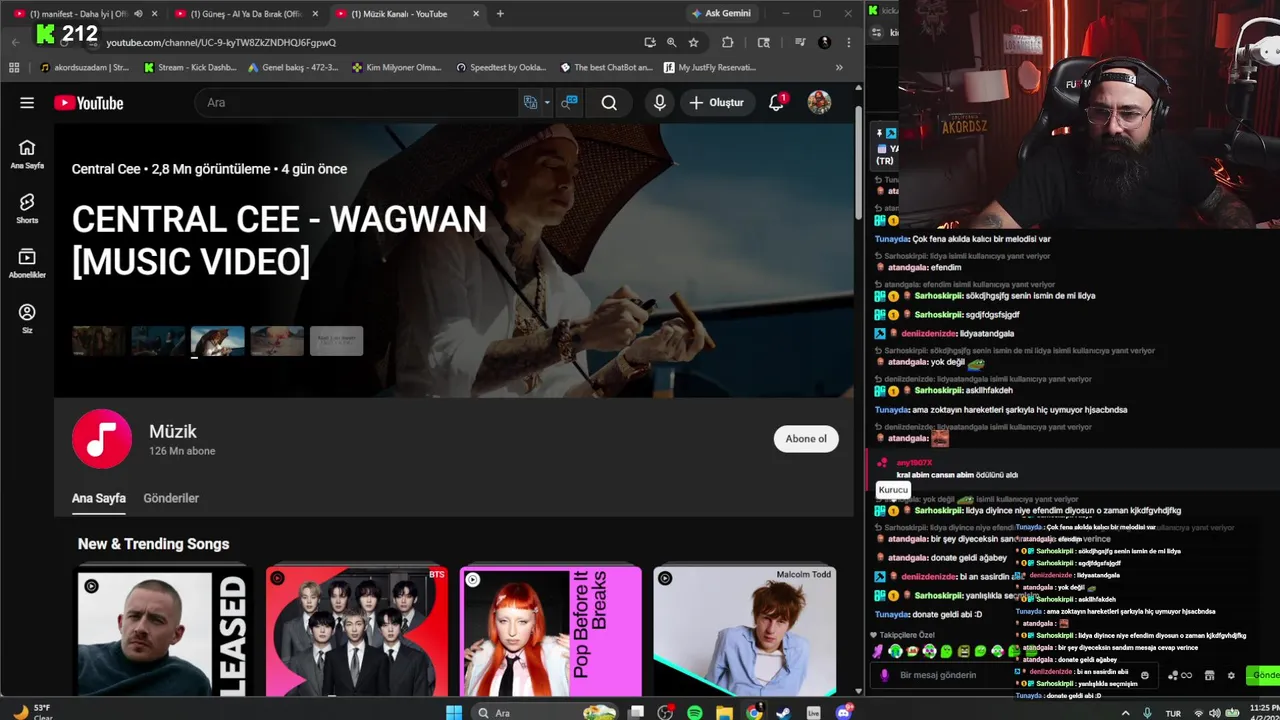Select the Ana Sayfa channel tab
This screenshot has width=1280, height=720.
pos(99,498)
